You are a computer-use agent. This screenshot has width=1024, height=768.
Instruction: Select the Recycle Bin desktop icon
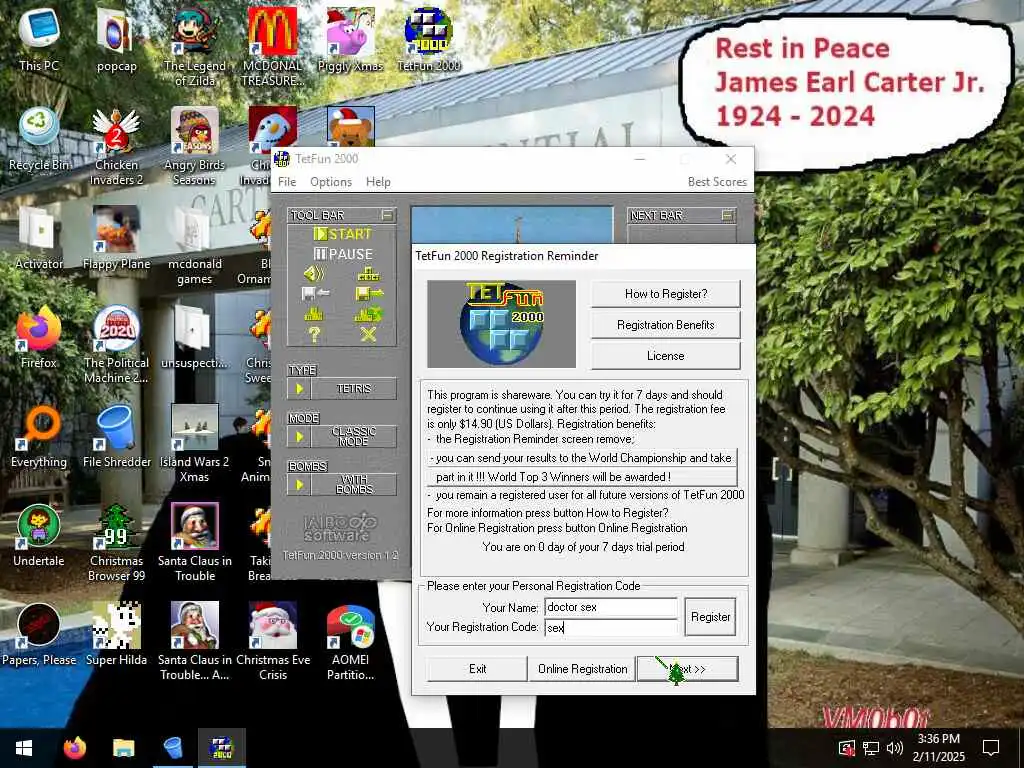pos(39,139)
